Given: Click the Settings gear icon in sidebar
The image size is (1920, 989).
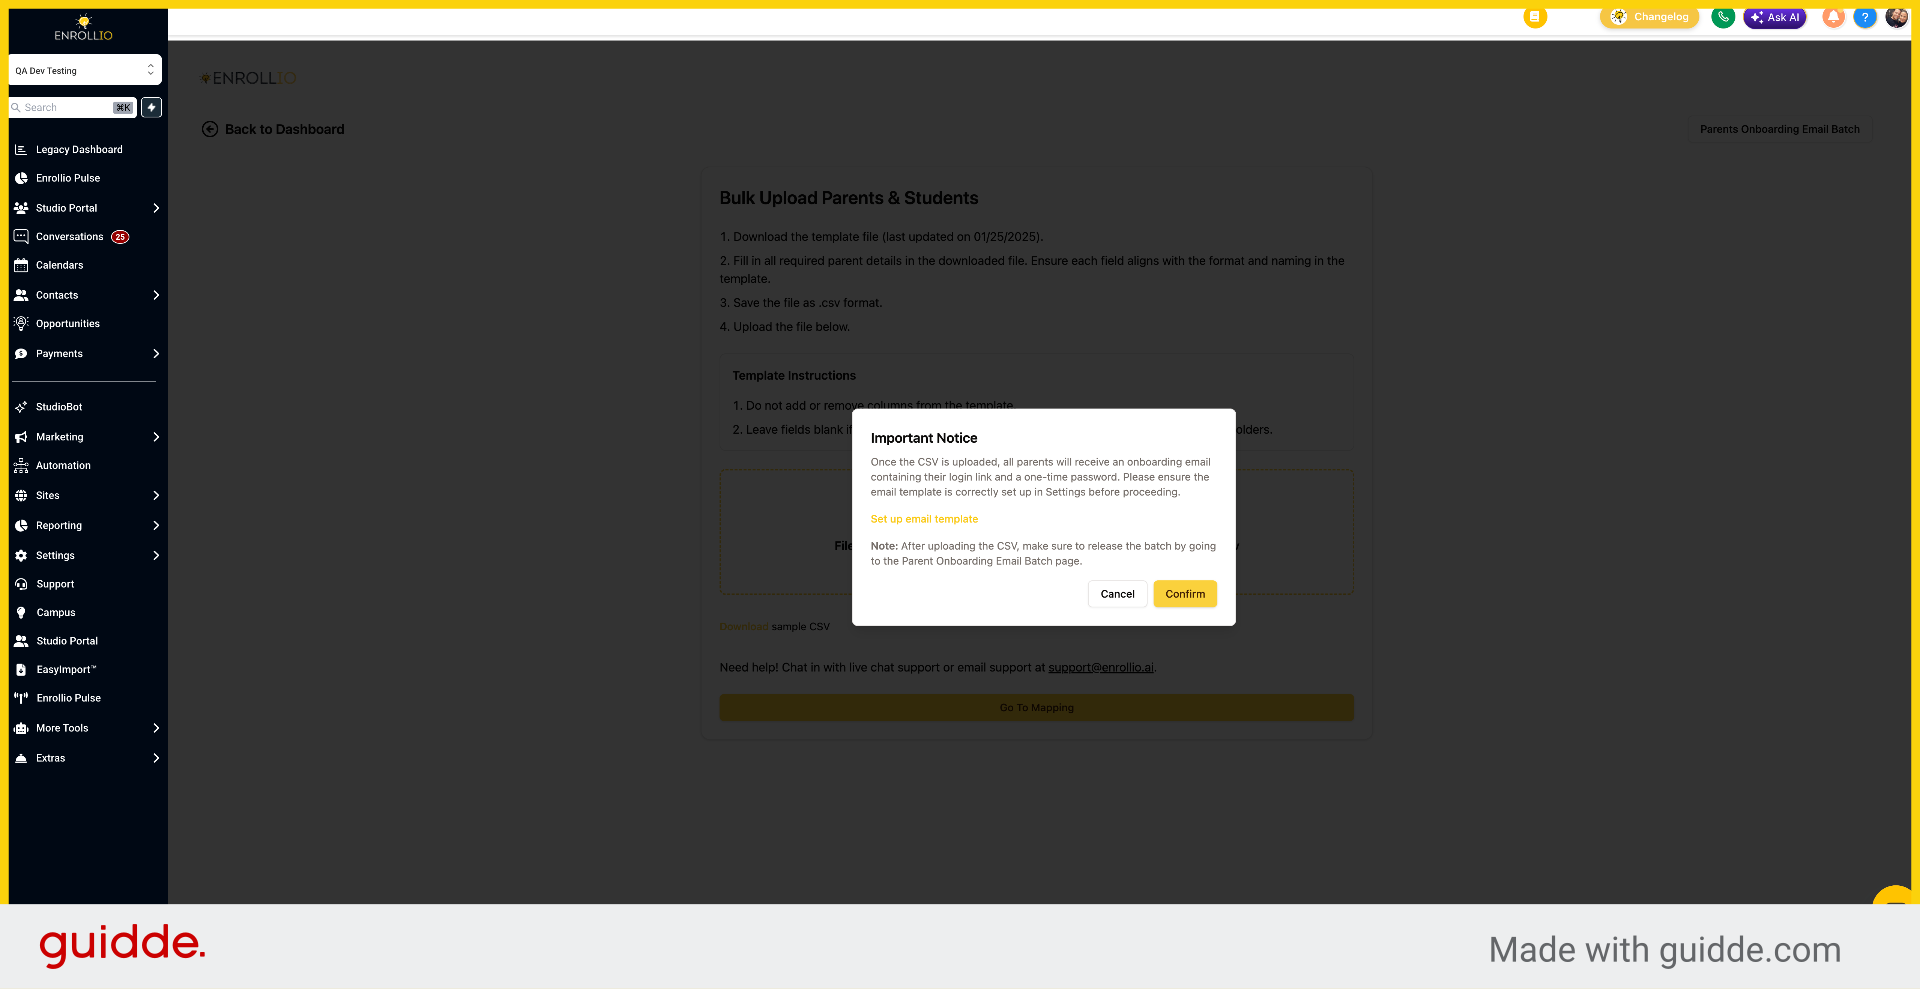Looking at the screenshot, I should click(x=21, y=556).
